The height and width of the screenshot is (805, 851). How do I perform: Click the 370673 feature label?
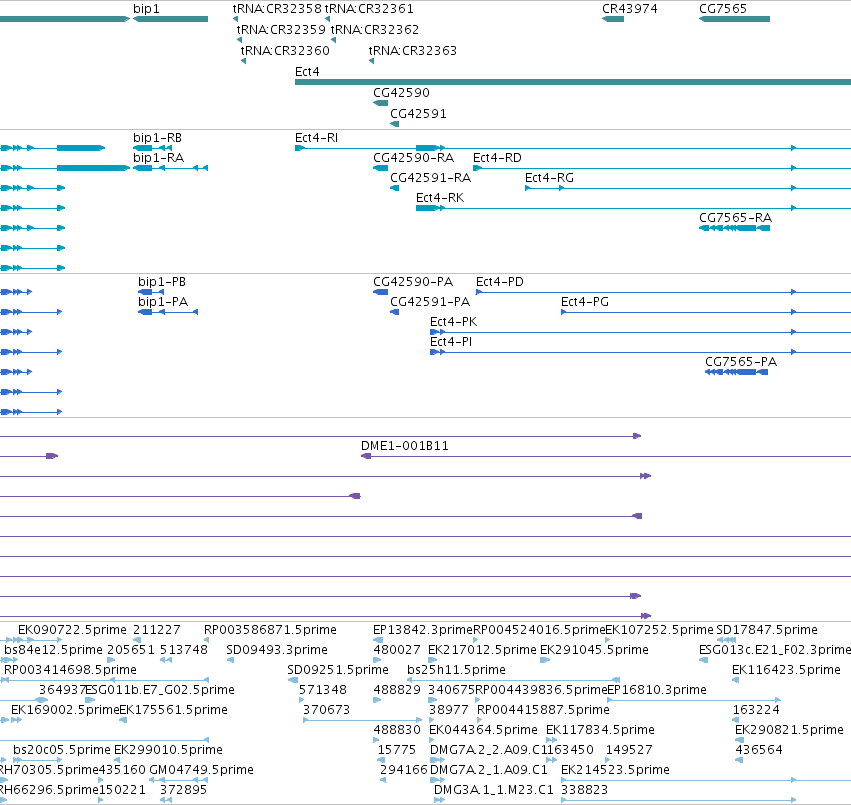point(327,710)
